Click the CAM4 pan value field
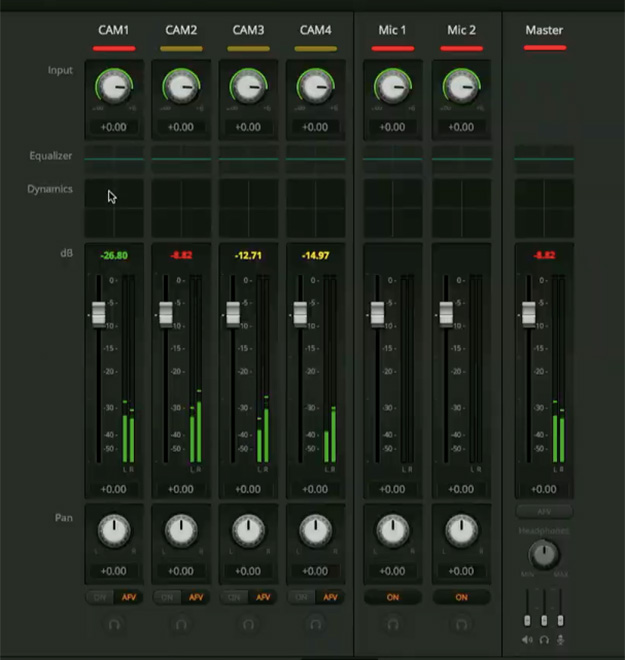The image size is (625, 660). (x=316, y=571)
